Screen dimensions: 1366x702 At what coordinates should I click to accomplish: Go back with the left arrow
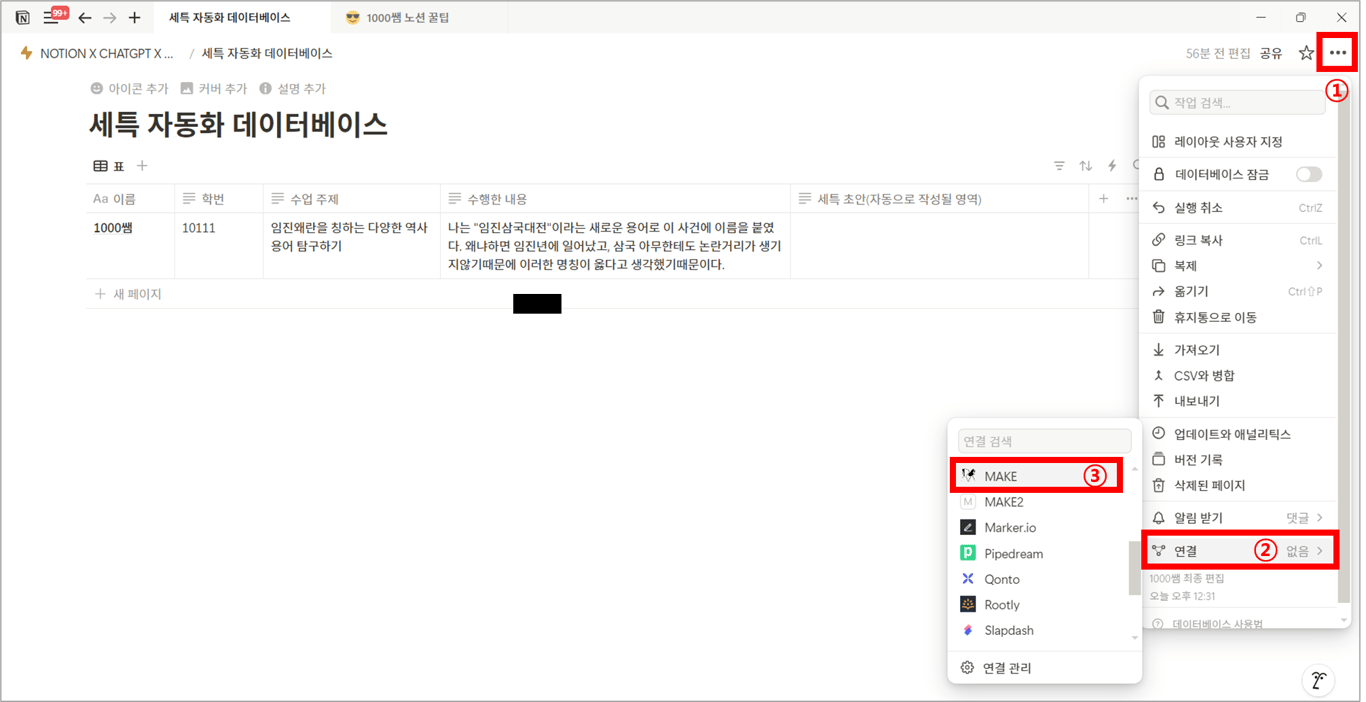click(85, 18)
